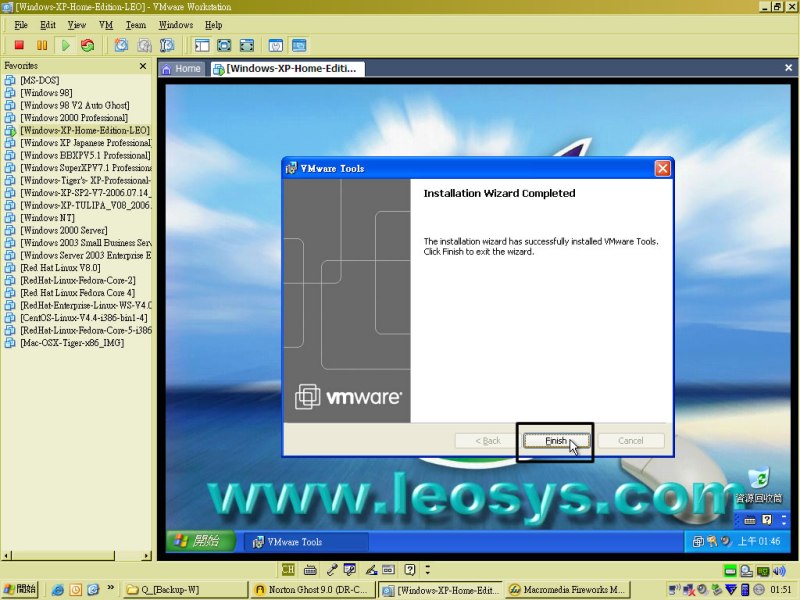This screenshot has width=800, height=600.
Task: Toggle the Favorites sidebar toolbar icon
Action: 202,45
